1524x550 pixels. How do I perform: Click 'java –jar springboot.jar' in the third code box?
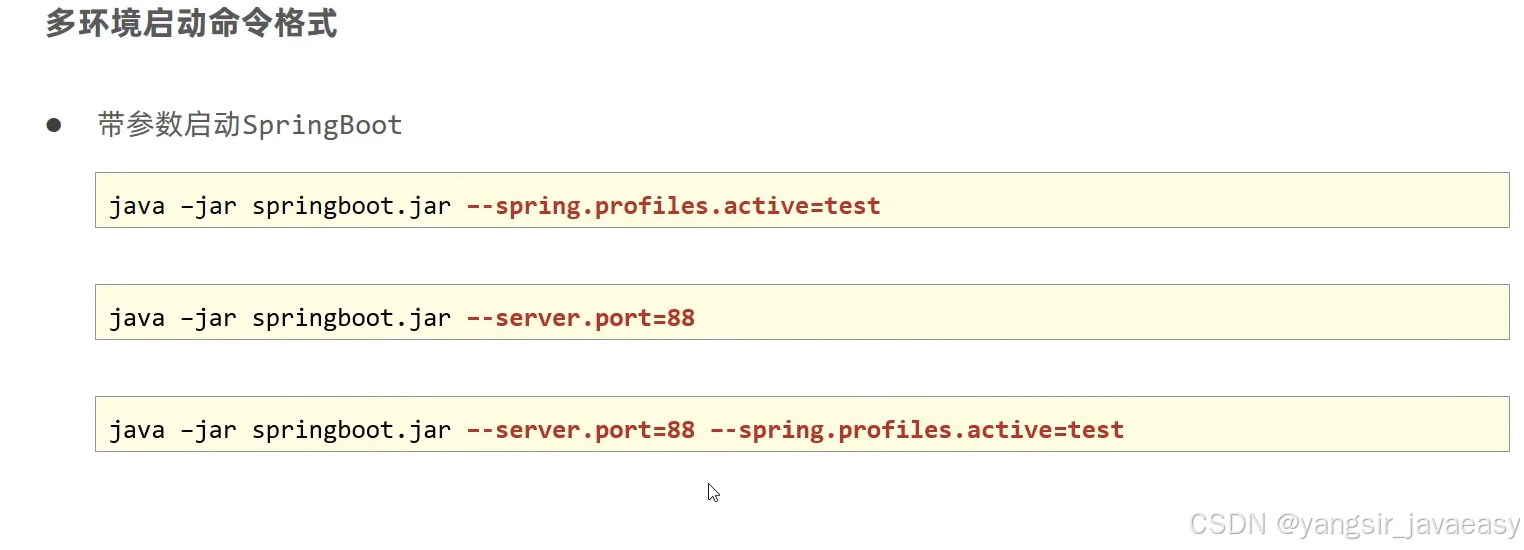[280, 430]
